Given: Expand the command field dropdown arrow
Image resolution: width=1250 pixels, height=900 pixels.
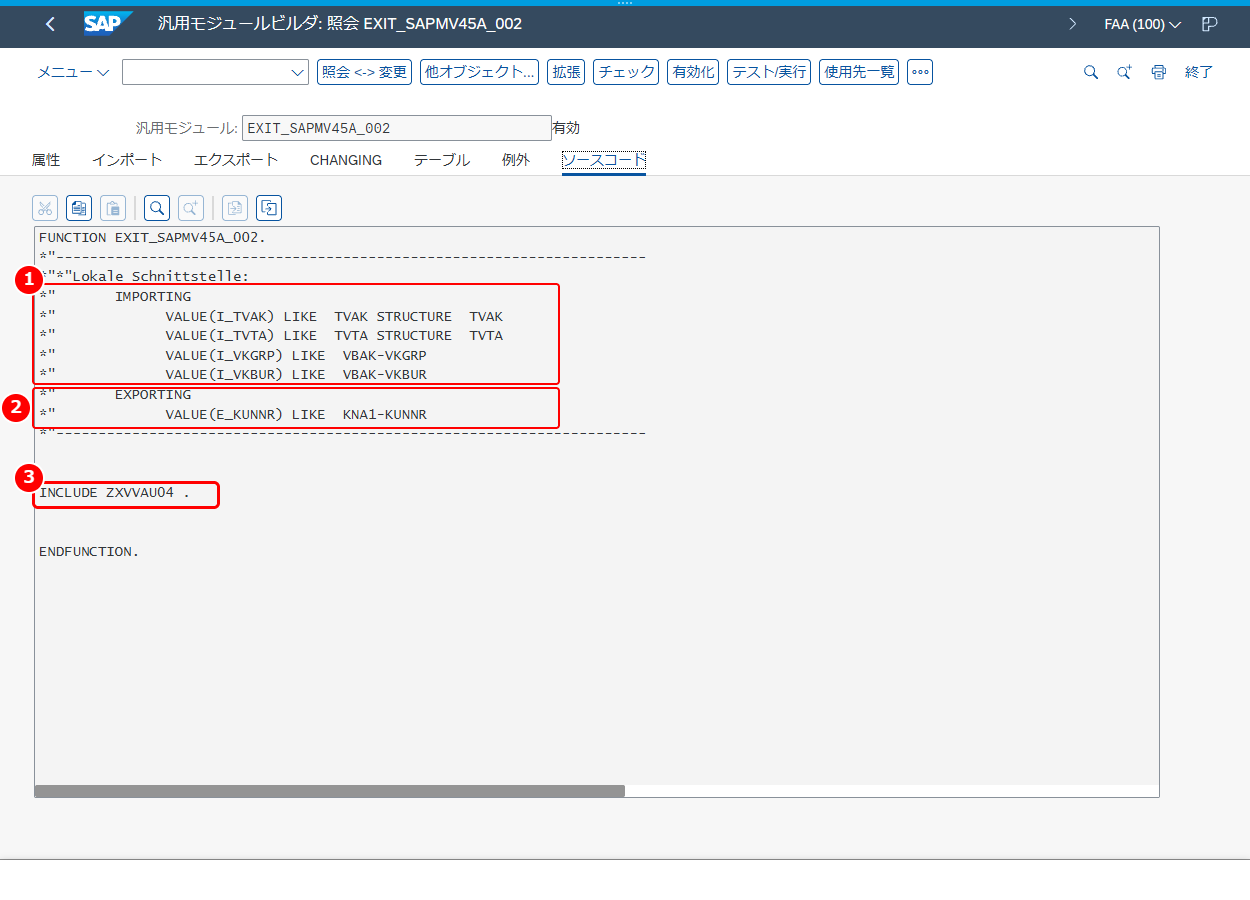Looking at the screenshot, I should (x=297, y=72).
